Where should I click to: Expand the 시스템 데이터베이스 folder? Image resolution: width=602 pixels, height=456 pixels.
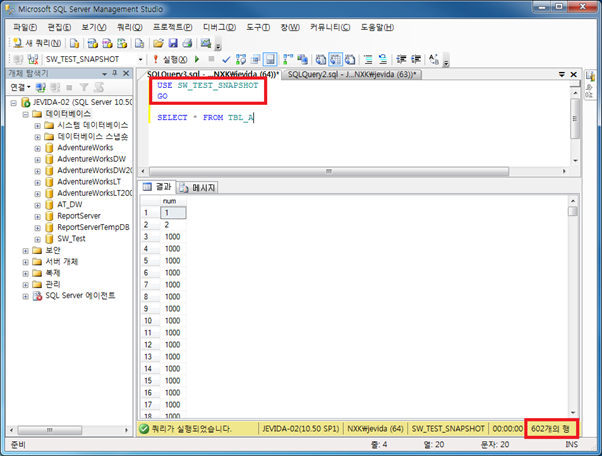(x=37, y=126)
